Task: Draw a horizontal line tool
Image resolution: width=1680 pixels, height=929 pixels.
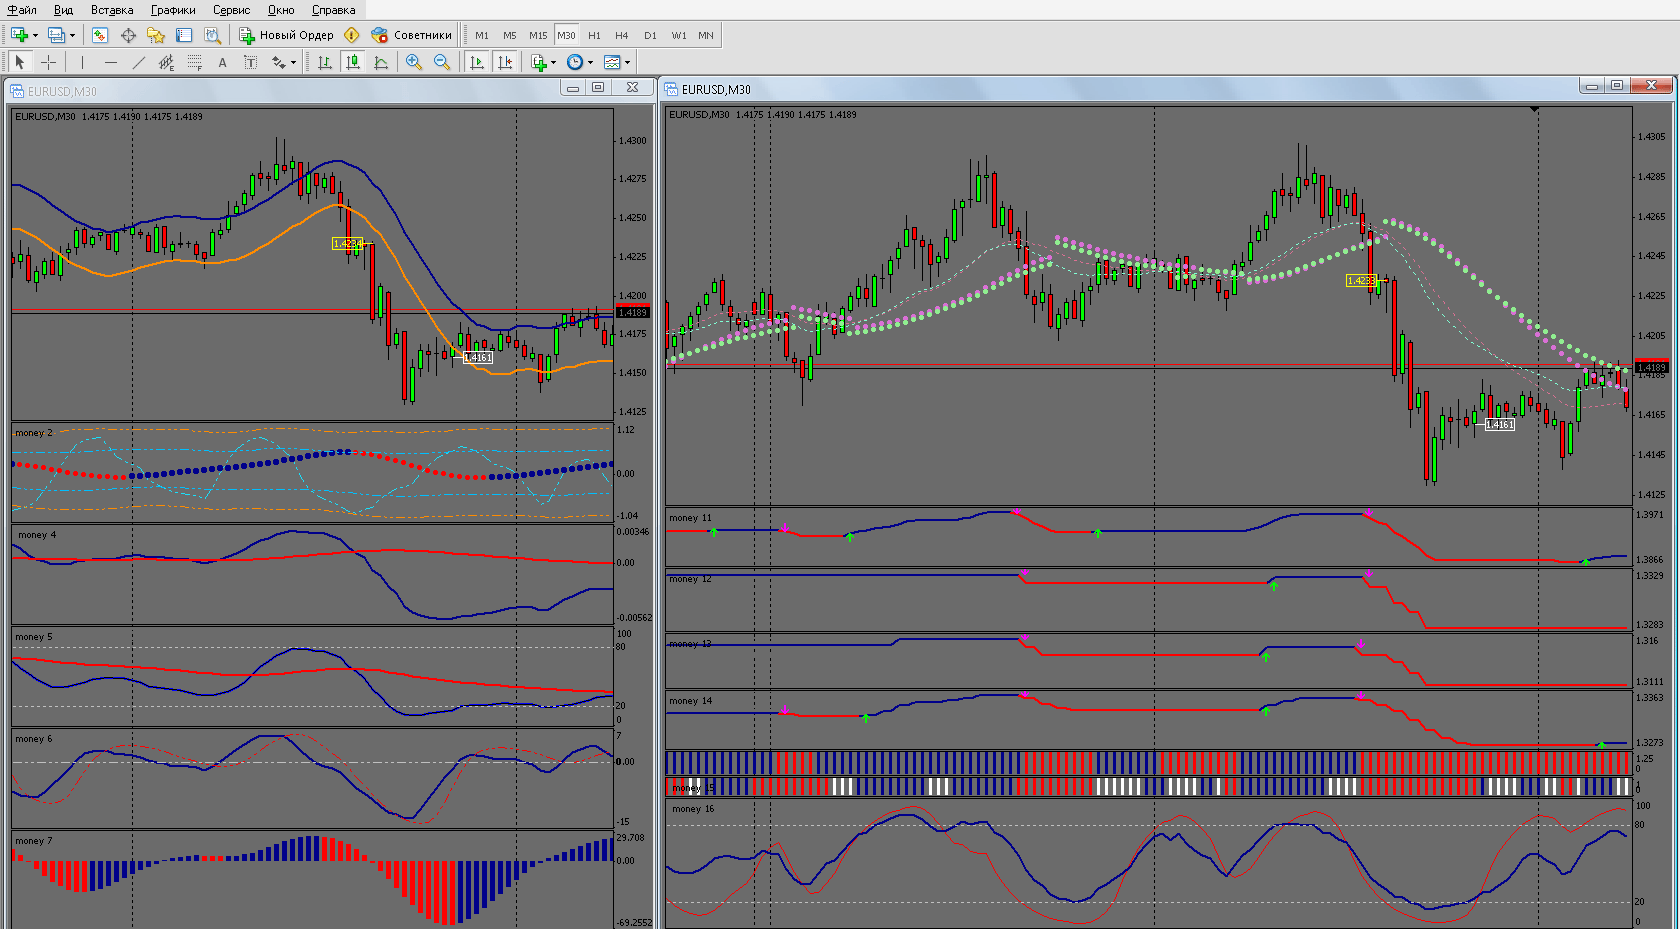Action: tap(111, 62)
